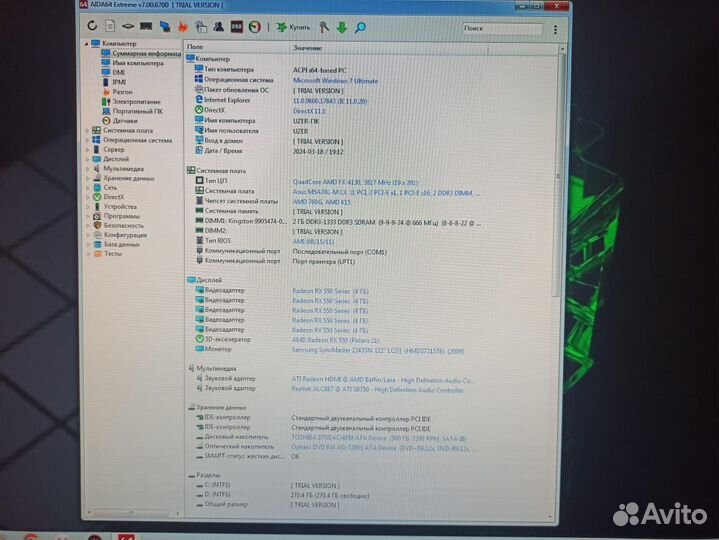Image resolution: width=719 pixels, height=540 pixels.
Task: Expand the Системная плата tree node
Action: (87, 130)
